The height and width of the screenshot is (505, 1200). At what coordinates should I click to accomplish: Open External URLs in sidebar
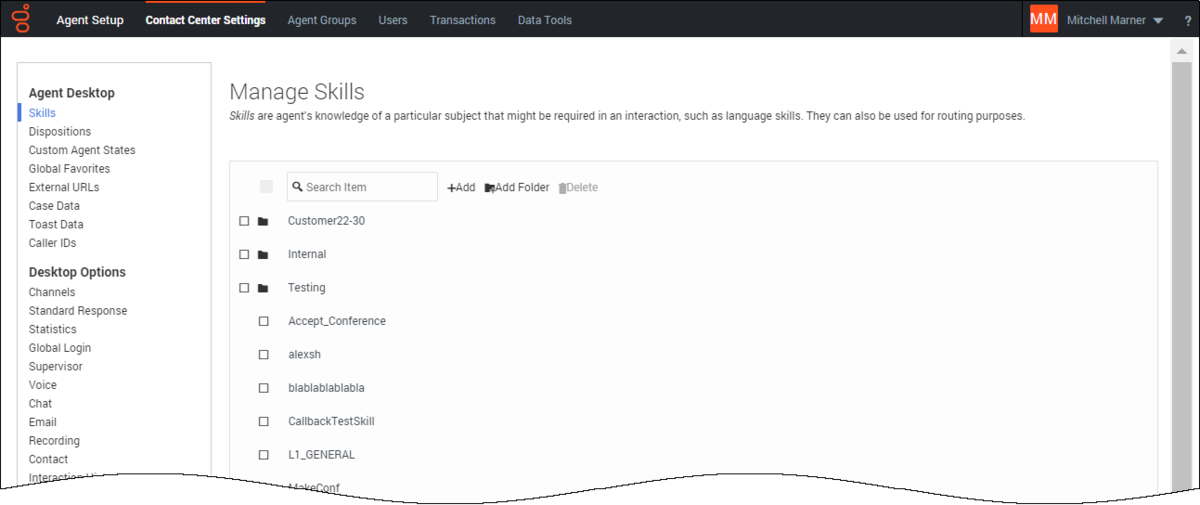pyautogui.click(x=64, y=187)
